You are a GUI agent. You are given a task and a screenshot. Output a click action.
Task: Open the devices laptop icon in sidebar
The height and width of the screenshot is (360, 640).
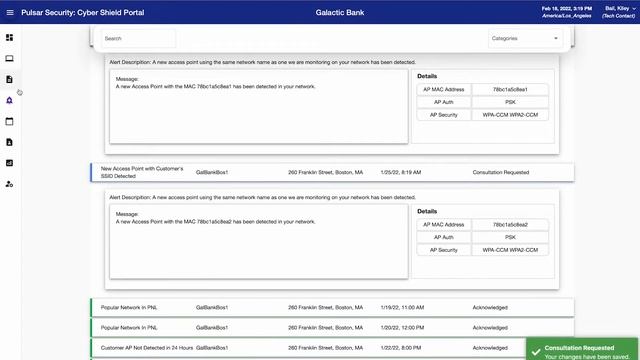[9, 58]
